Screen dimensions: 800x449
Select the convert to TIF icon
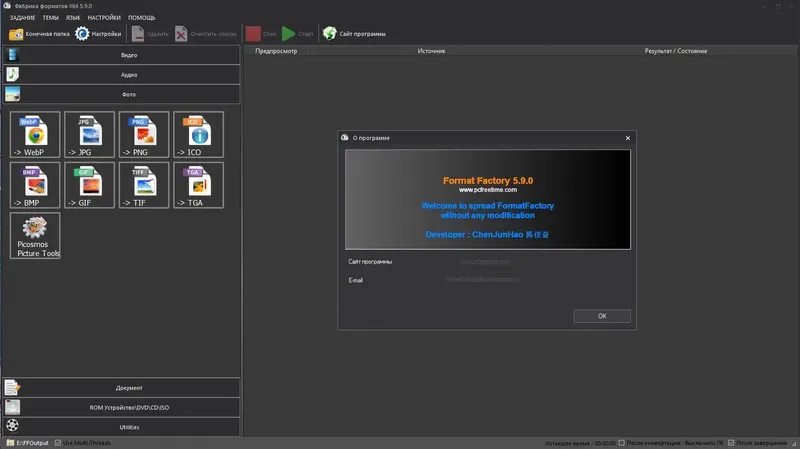(x=144, y=185)
